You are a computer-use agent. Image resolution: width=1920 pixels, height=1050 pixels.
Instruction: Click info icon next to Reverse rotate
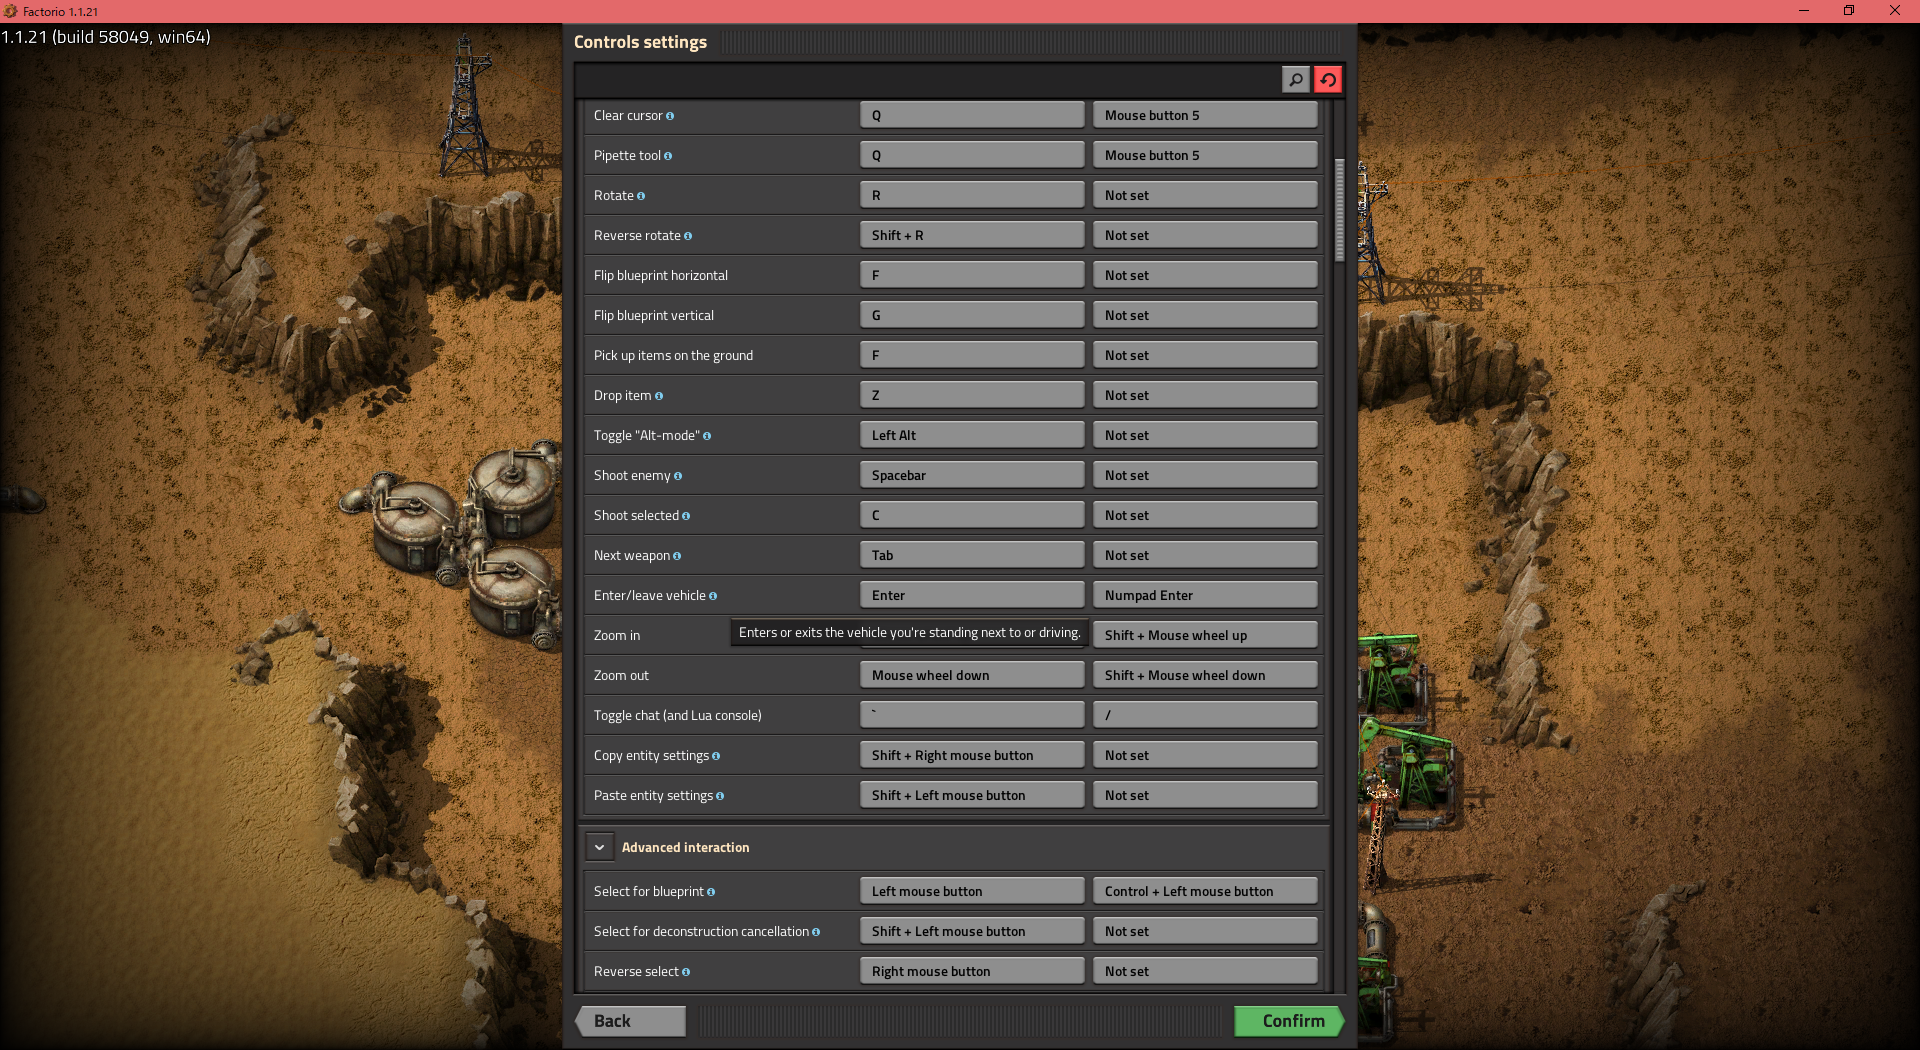(x=688, y=236)
